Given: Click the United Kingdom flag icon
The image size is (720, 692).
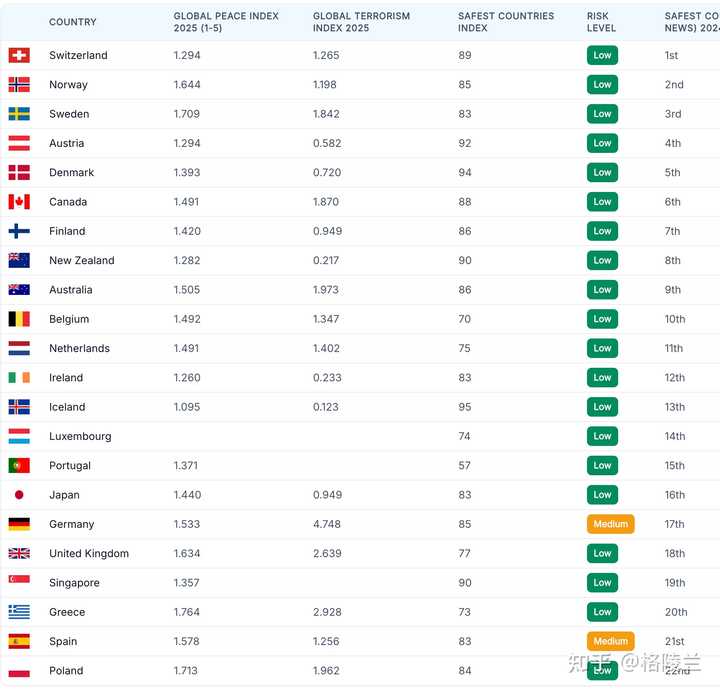Looking at the screenshot, I should (x=19, y=553).
